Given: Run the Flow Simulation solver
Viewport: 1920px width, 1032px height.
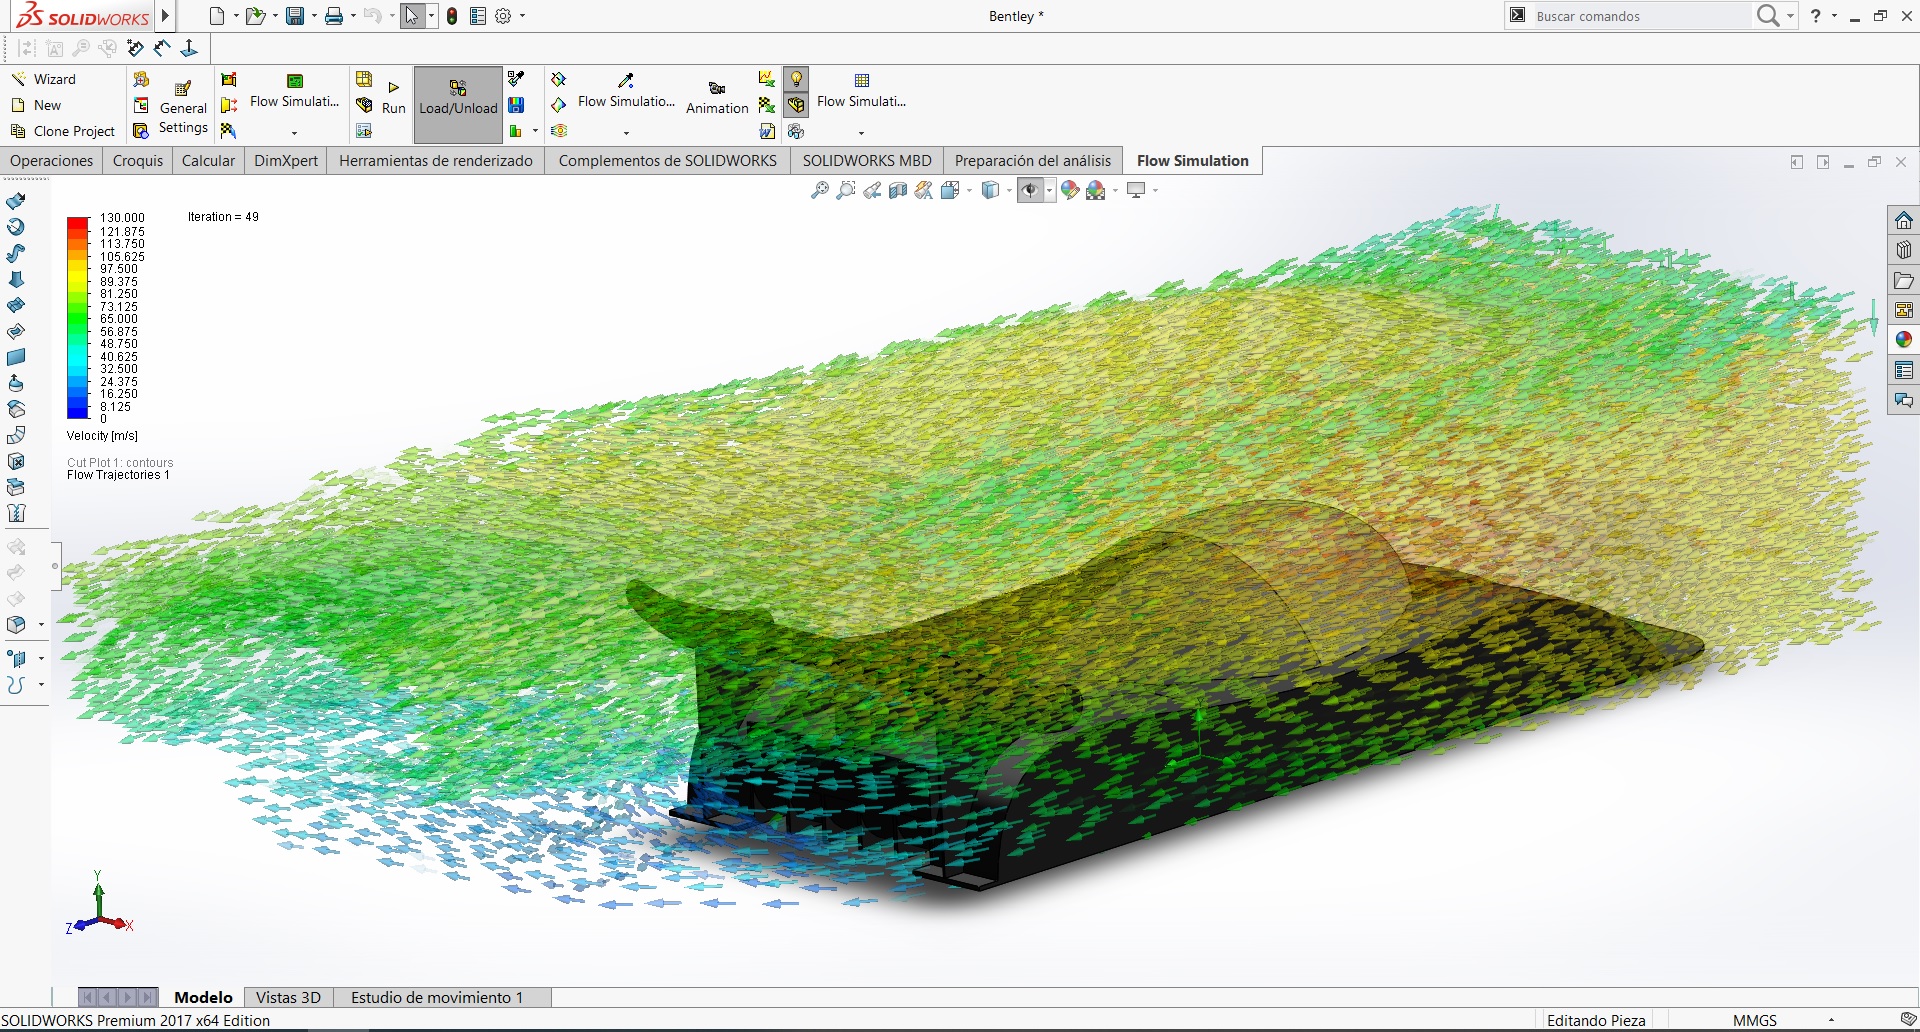Looking at the screenshot, I should pyautogui.click(x=393, y=98).
